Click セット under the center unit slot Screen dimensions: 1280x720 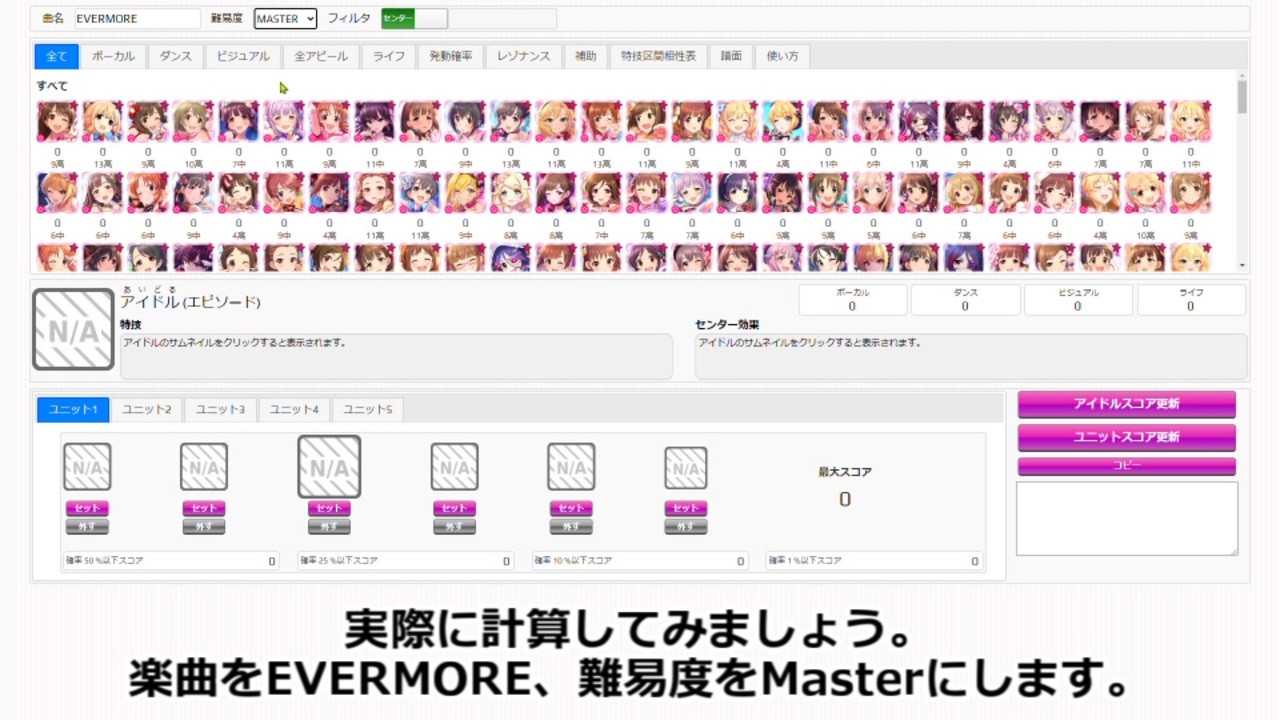(x=329, y=508)
